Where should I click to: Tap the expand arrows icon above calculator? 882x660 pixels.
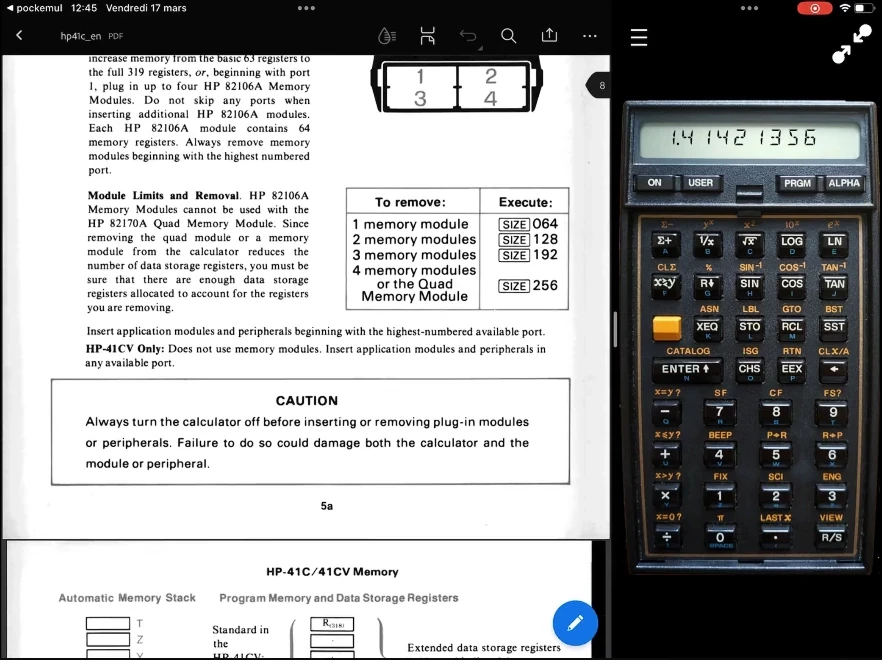(x=851, y=44)
